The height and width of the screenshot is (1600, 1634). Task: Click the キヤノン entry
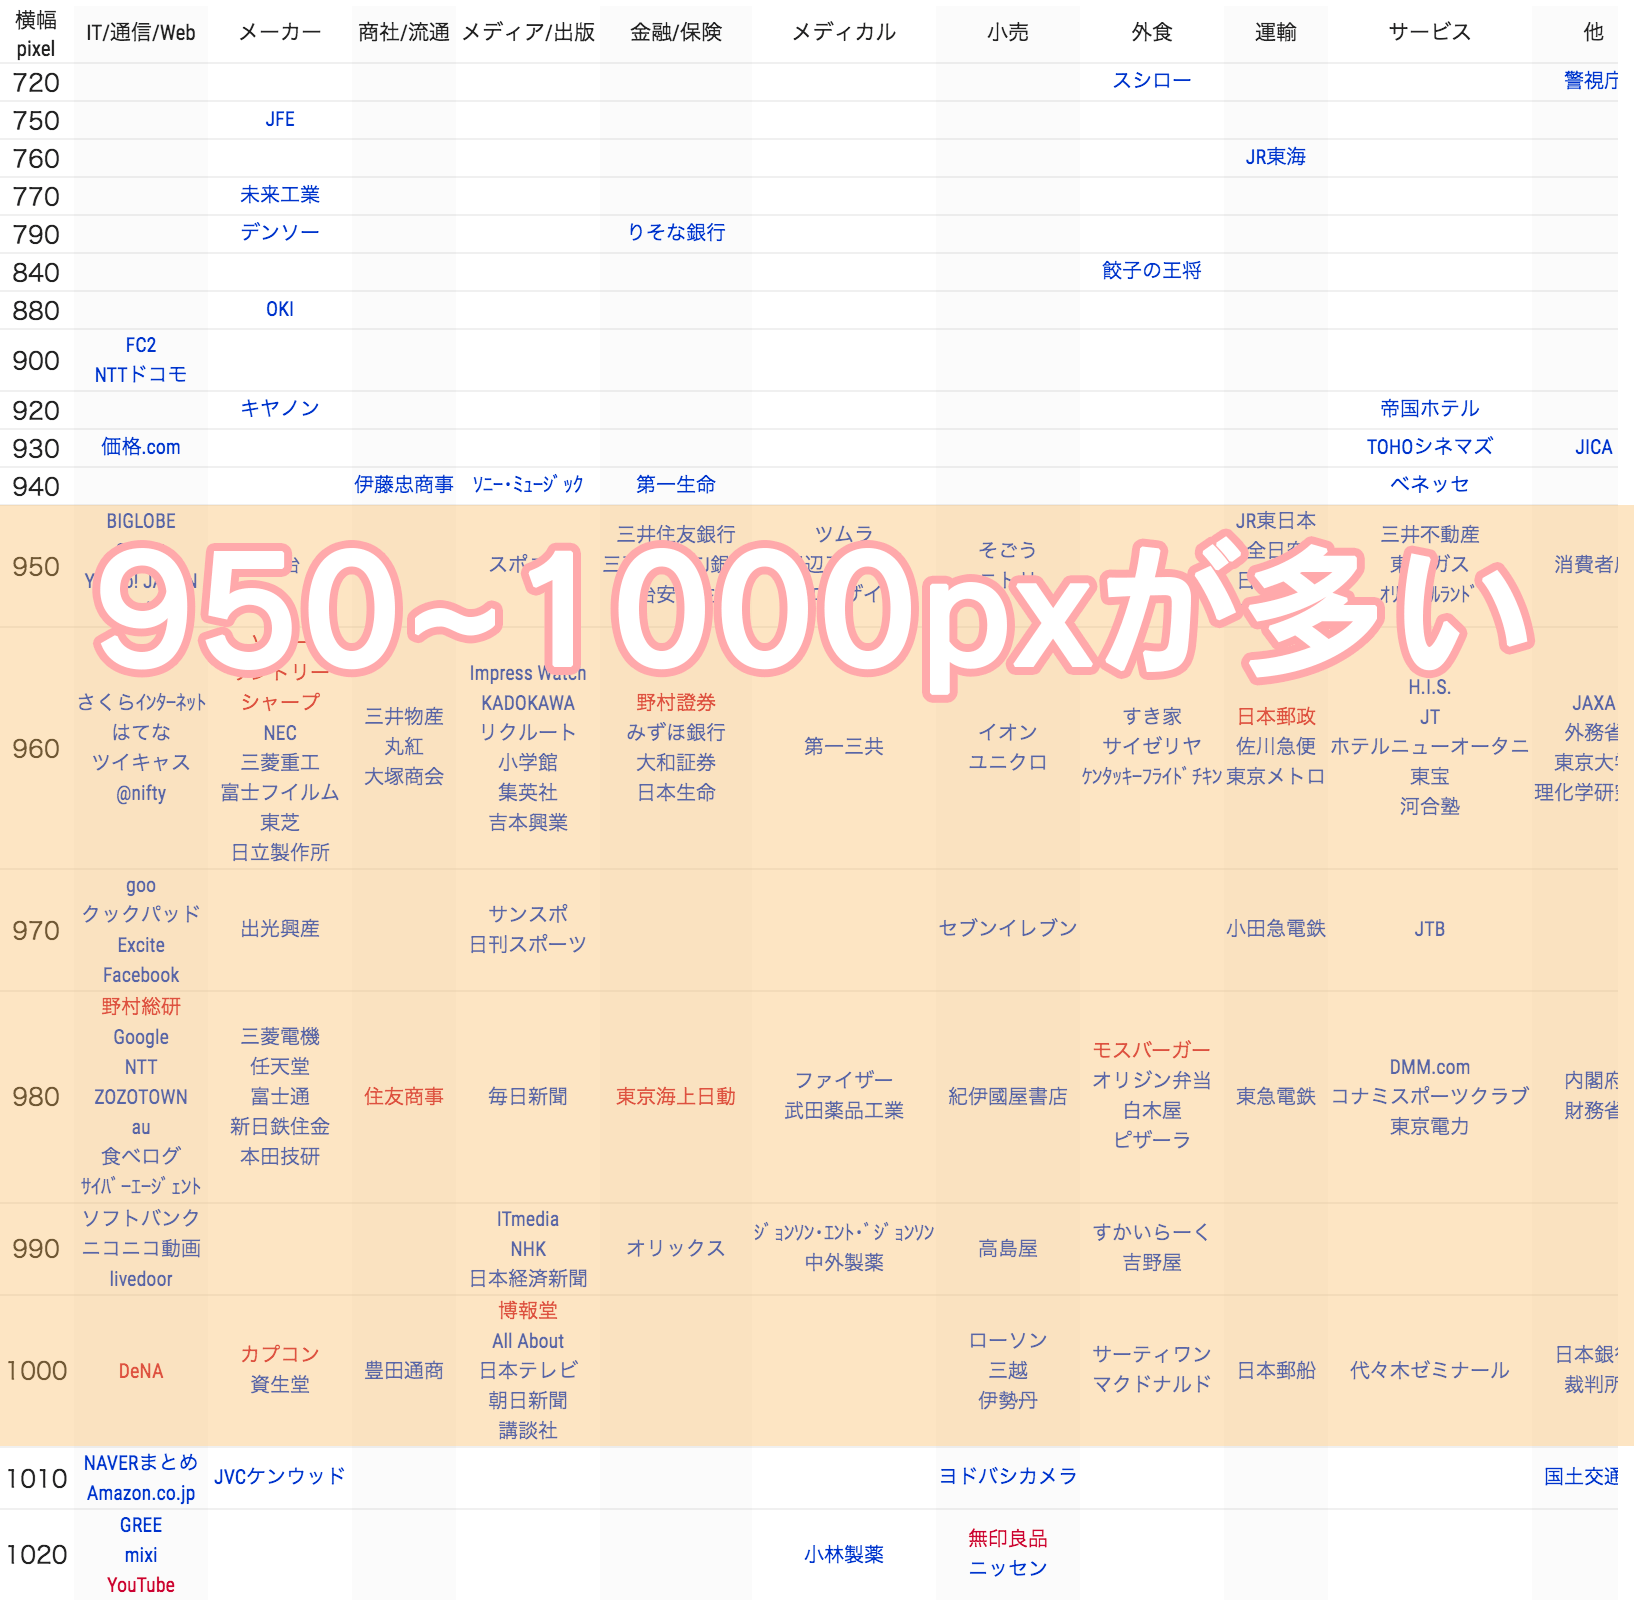(280, 409)
